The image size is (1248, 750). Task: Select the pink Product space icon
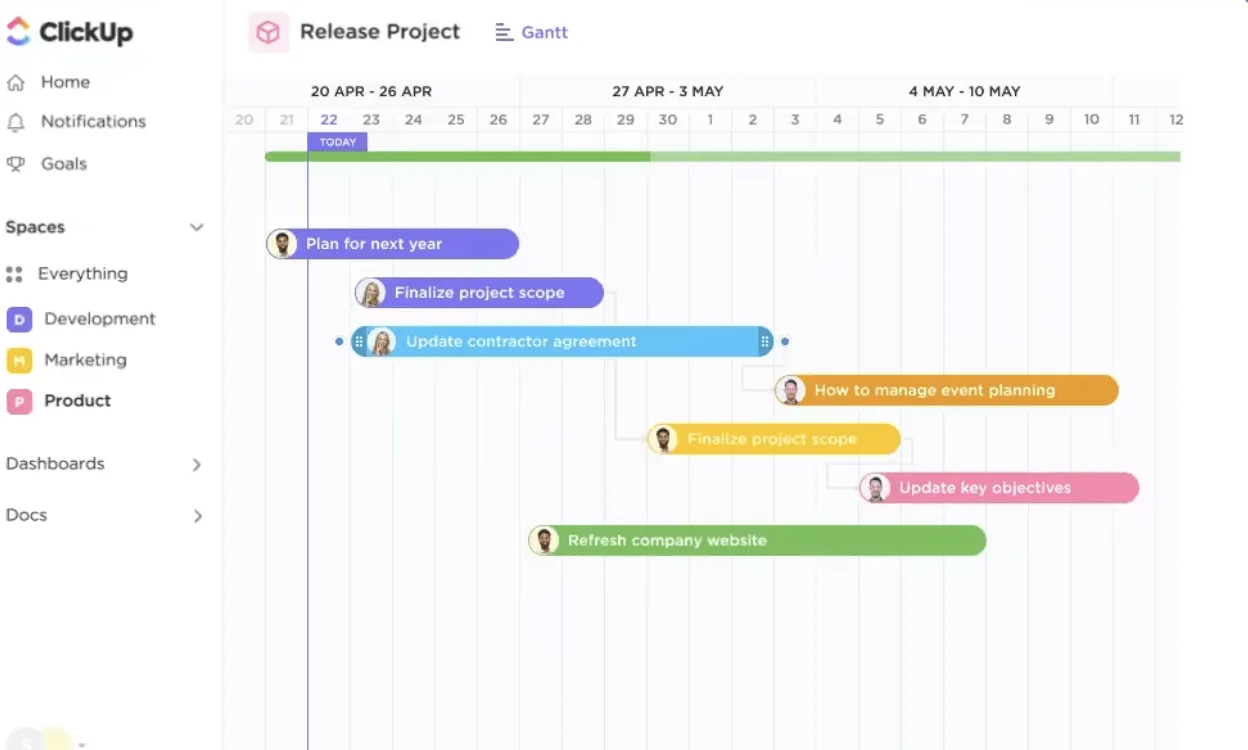pos(19,401)
